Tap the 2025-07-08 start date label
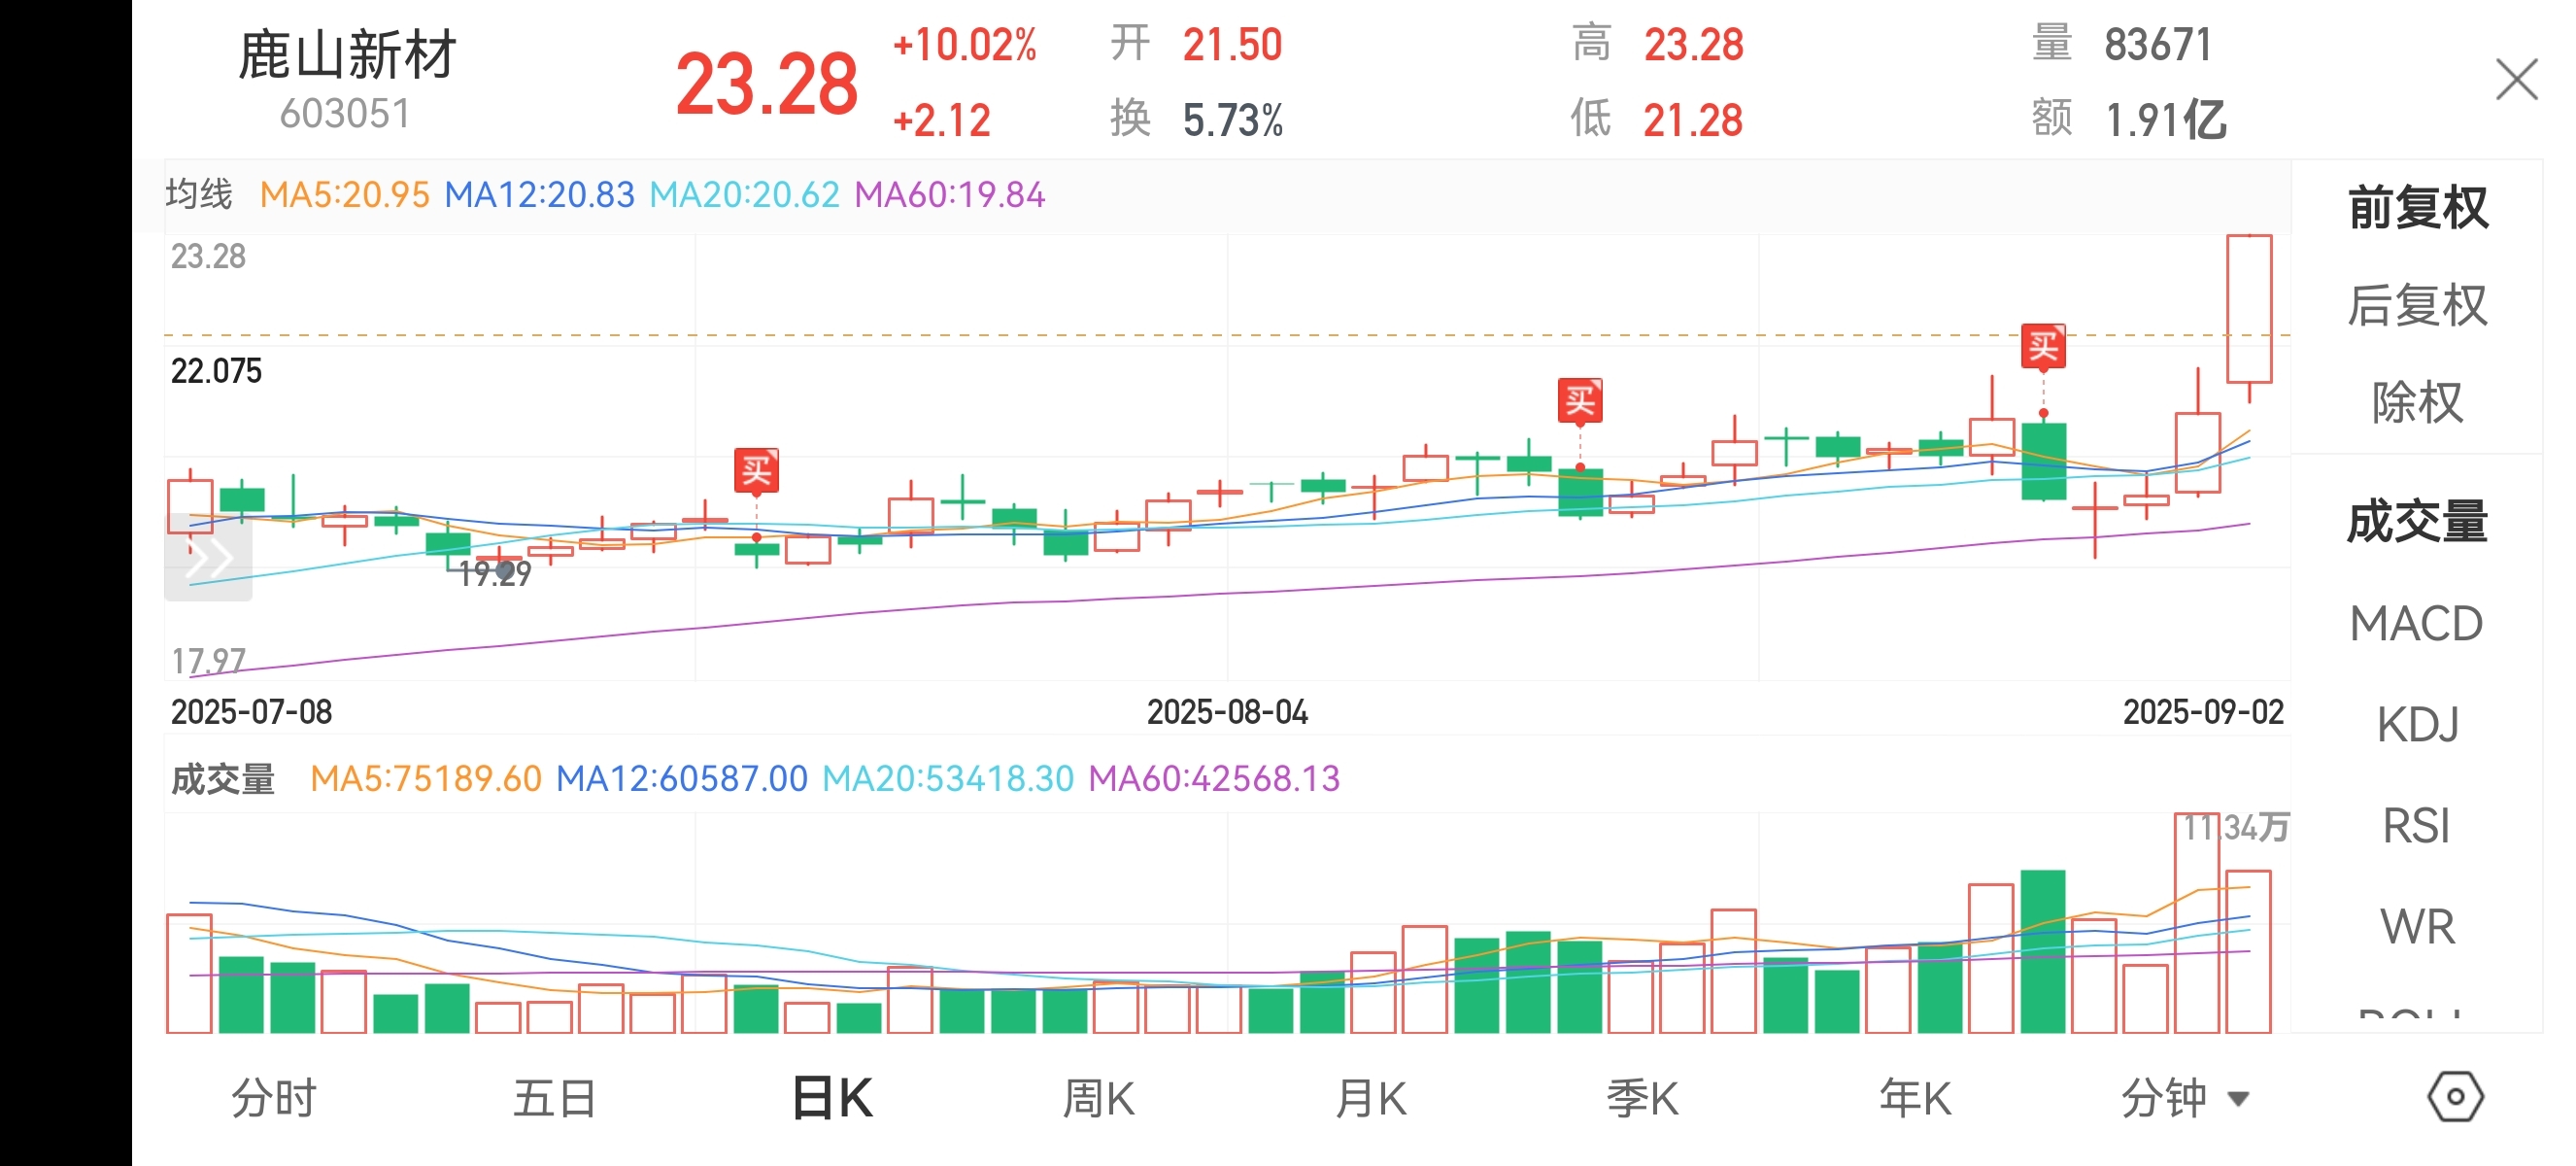This screenshot has height=1166, width=2576. (x=251, y=712)
